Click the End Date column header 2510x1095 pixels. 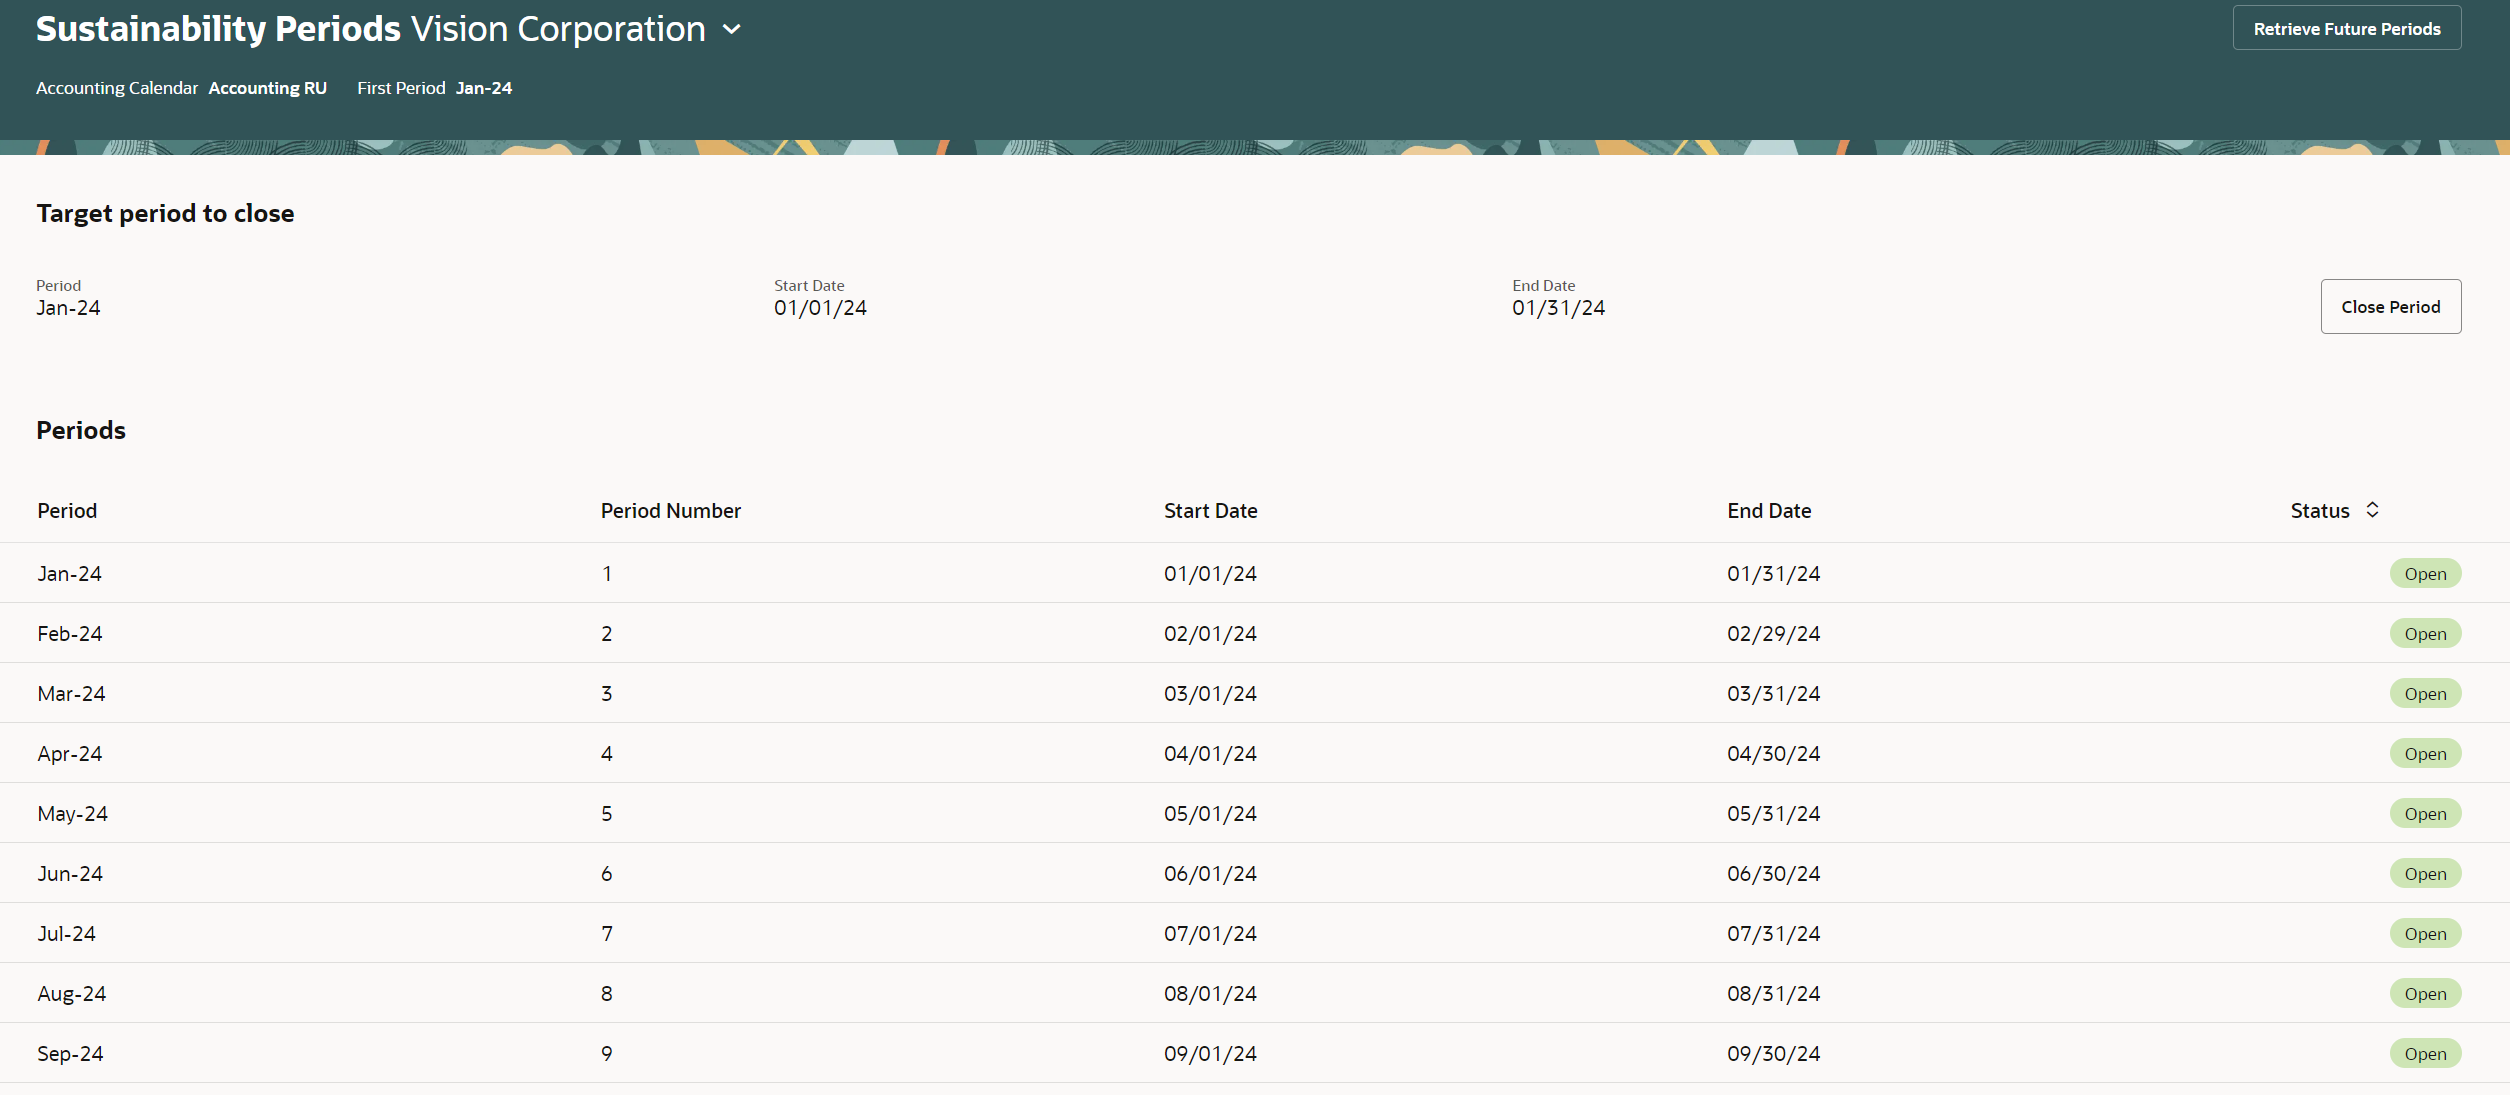(1768, 511)
